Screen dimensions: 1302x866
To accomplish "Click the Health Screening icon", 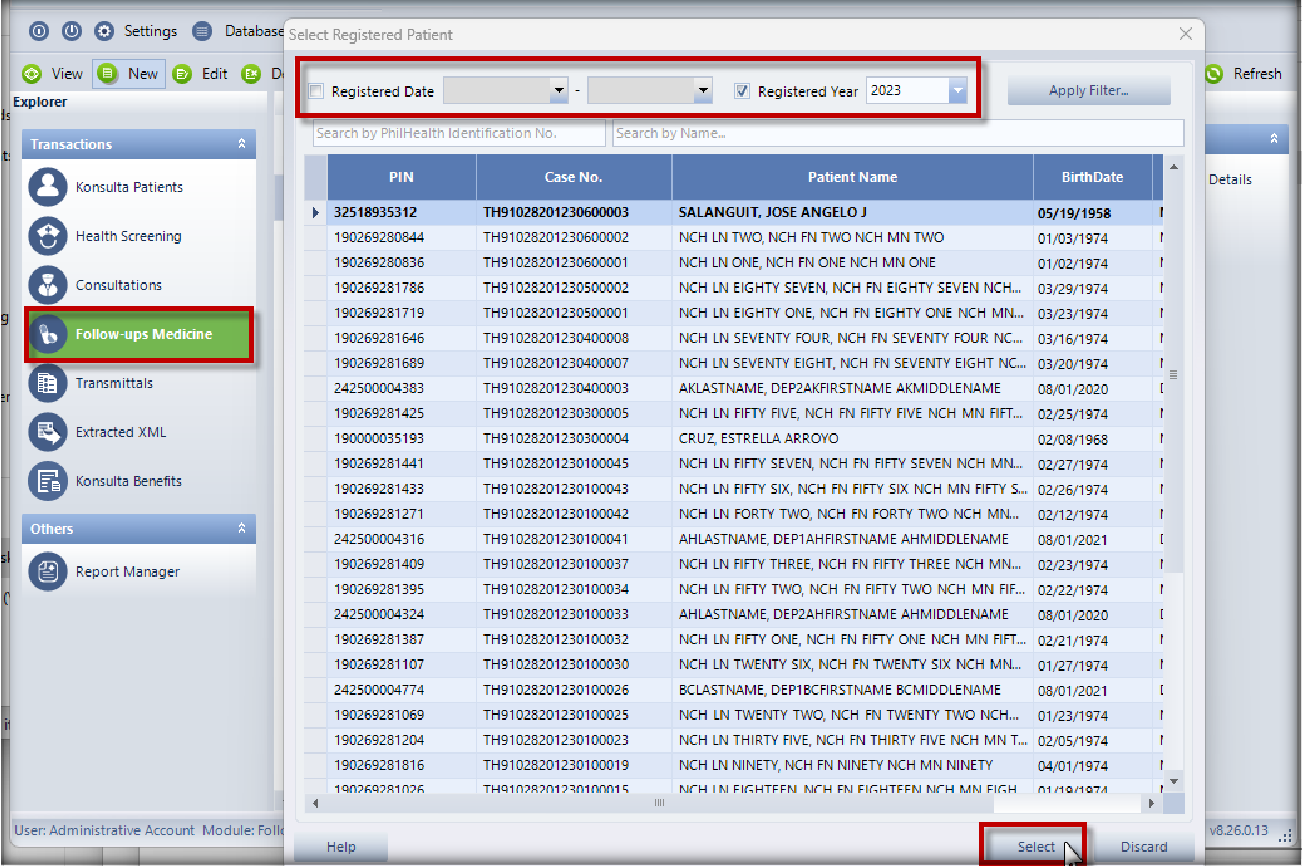I will click(47, 236).
